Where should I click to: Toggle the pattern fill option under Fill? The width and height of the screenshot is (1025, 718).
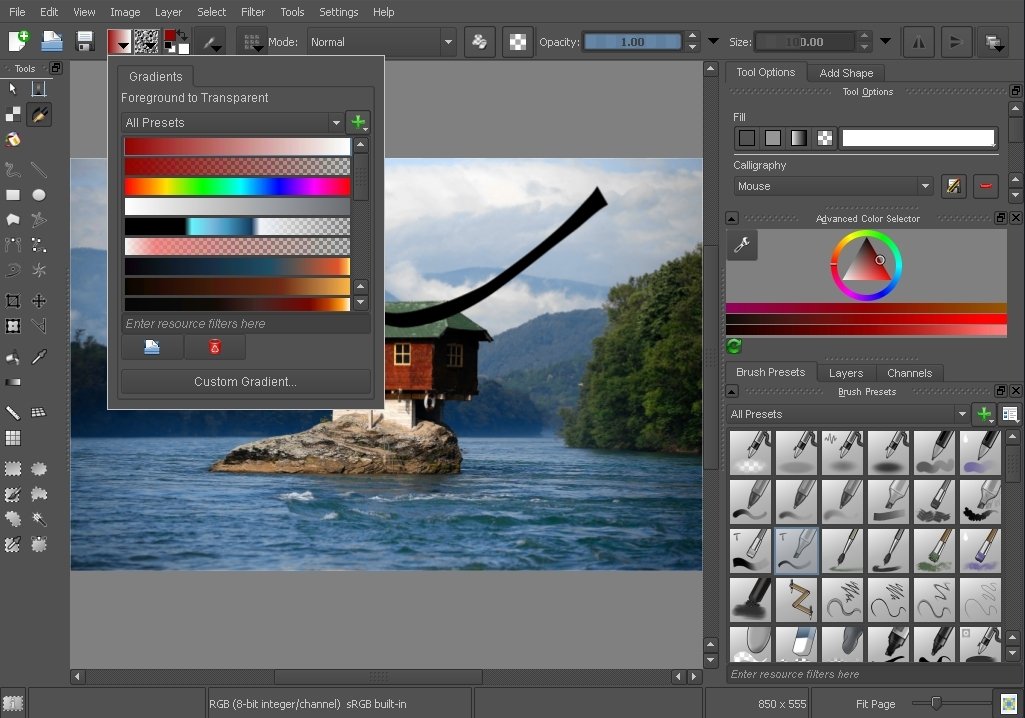tap(823, 137)
